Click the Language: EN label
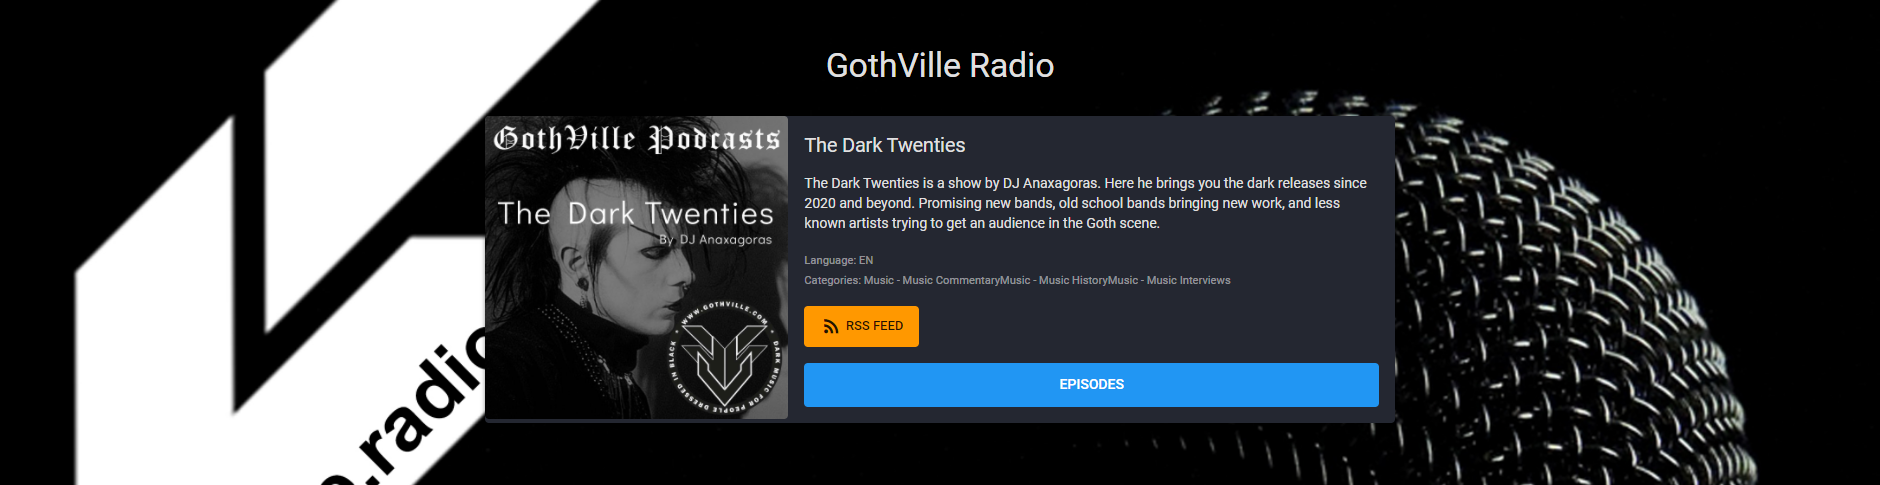 838,260
